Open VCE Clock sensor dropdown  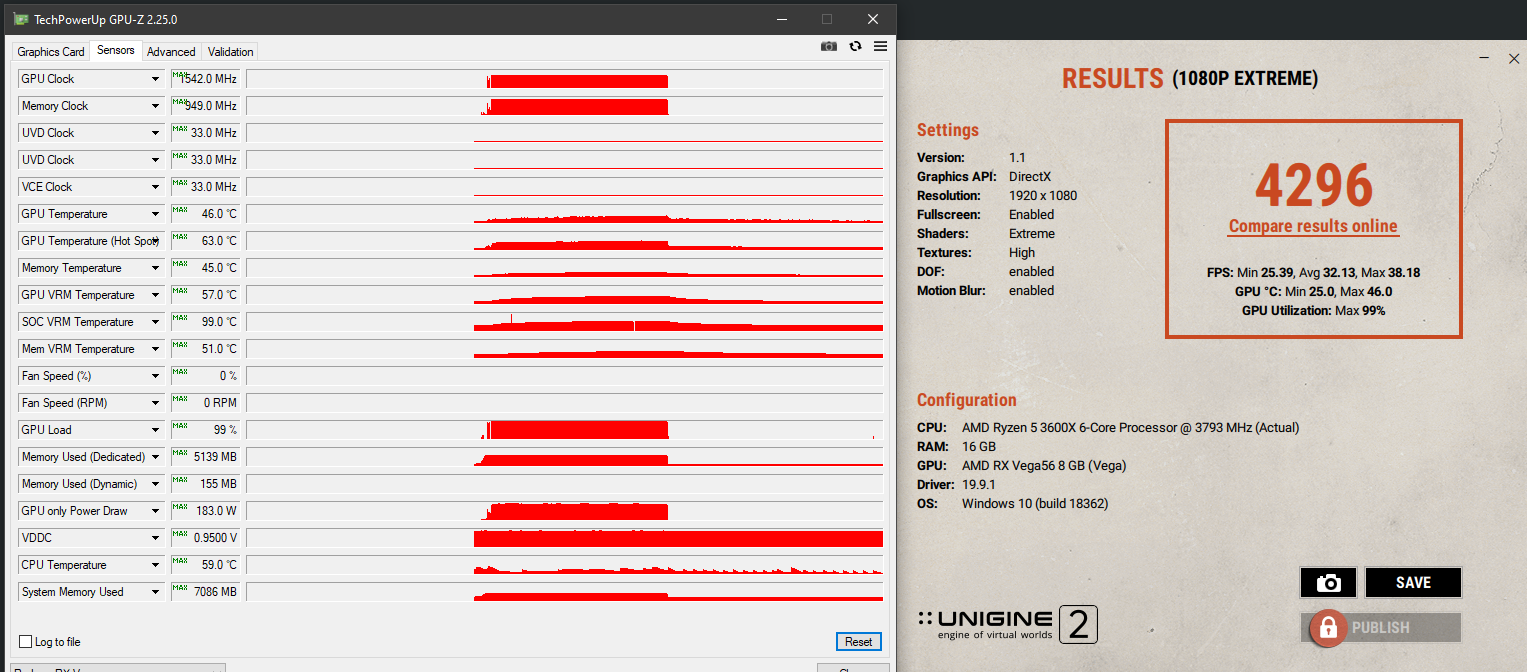(156, 187)
